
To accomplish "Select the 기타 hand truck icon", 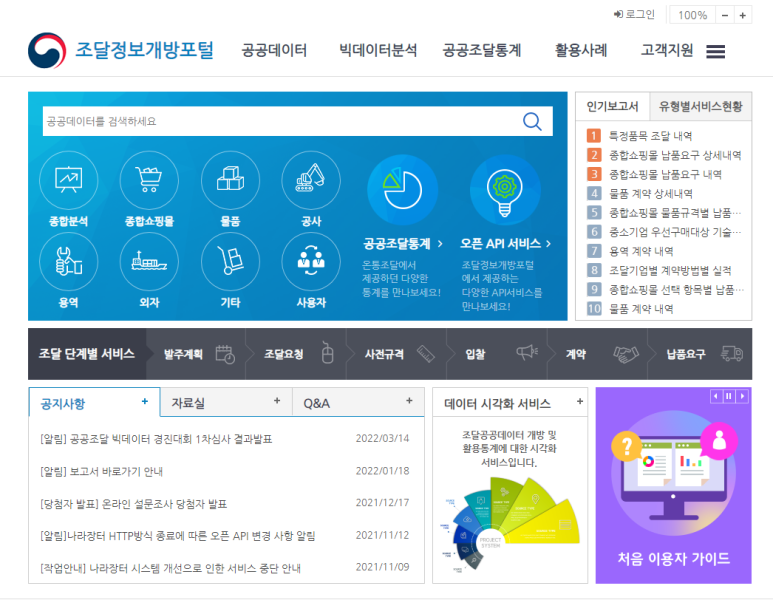I will (x=230, y=262).
